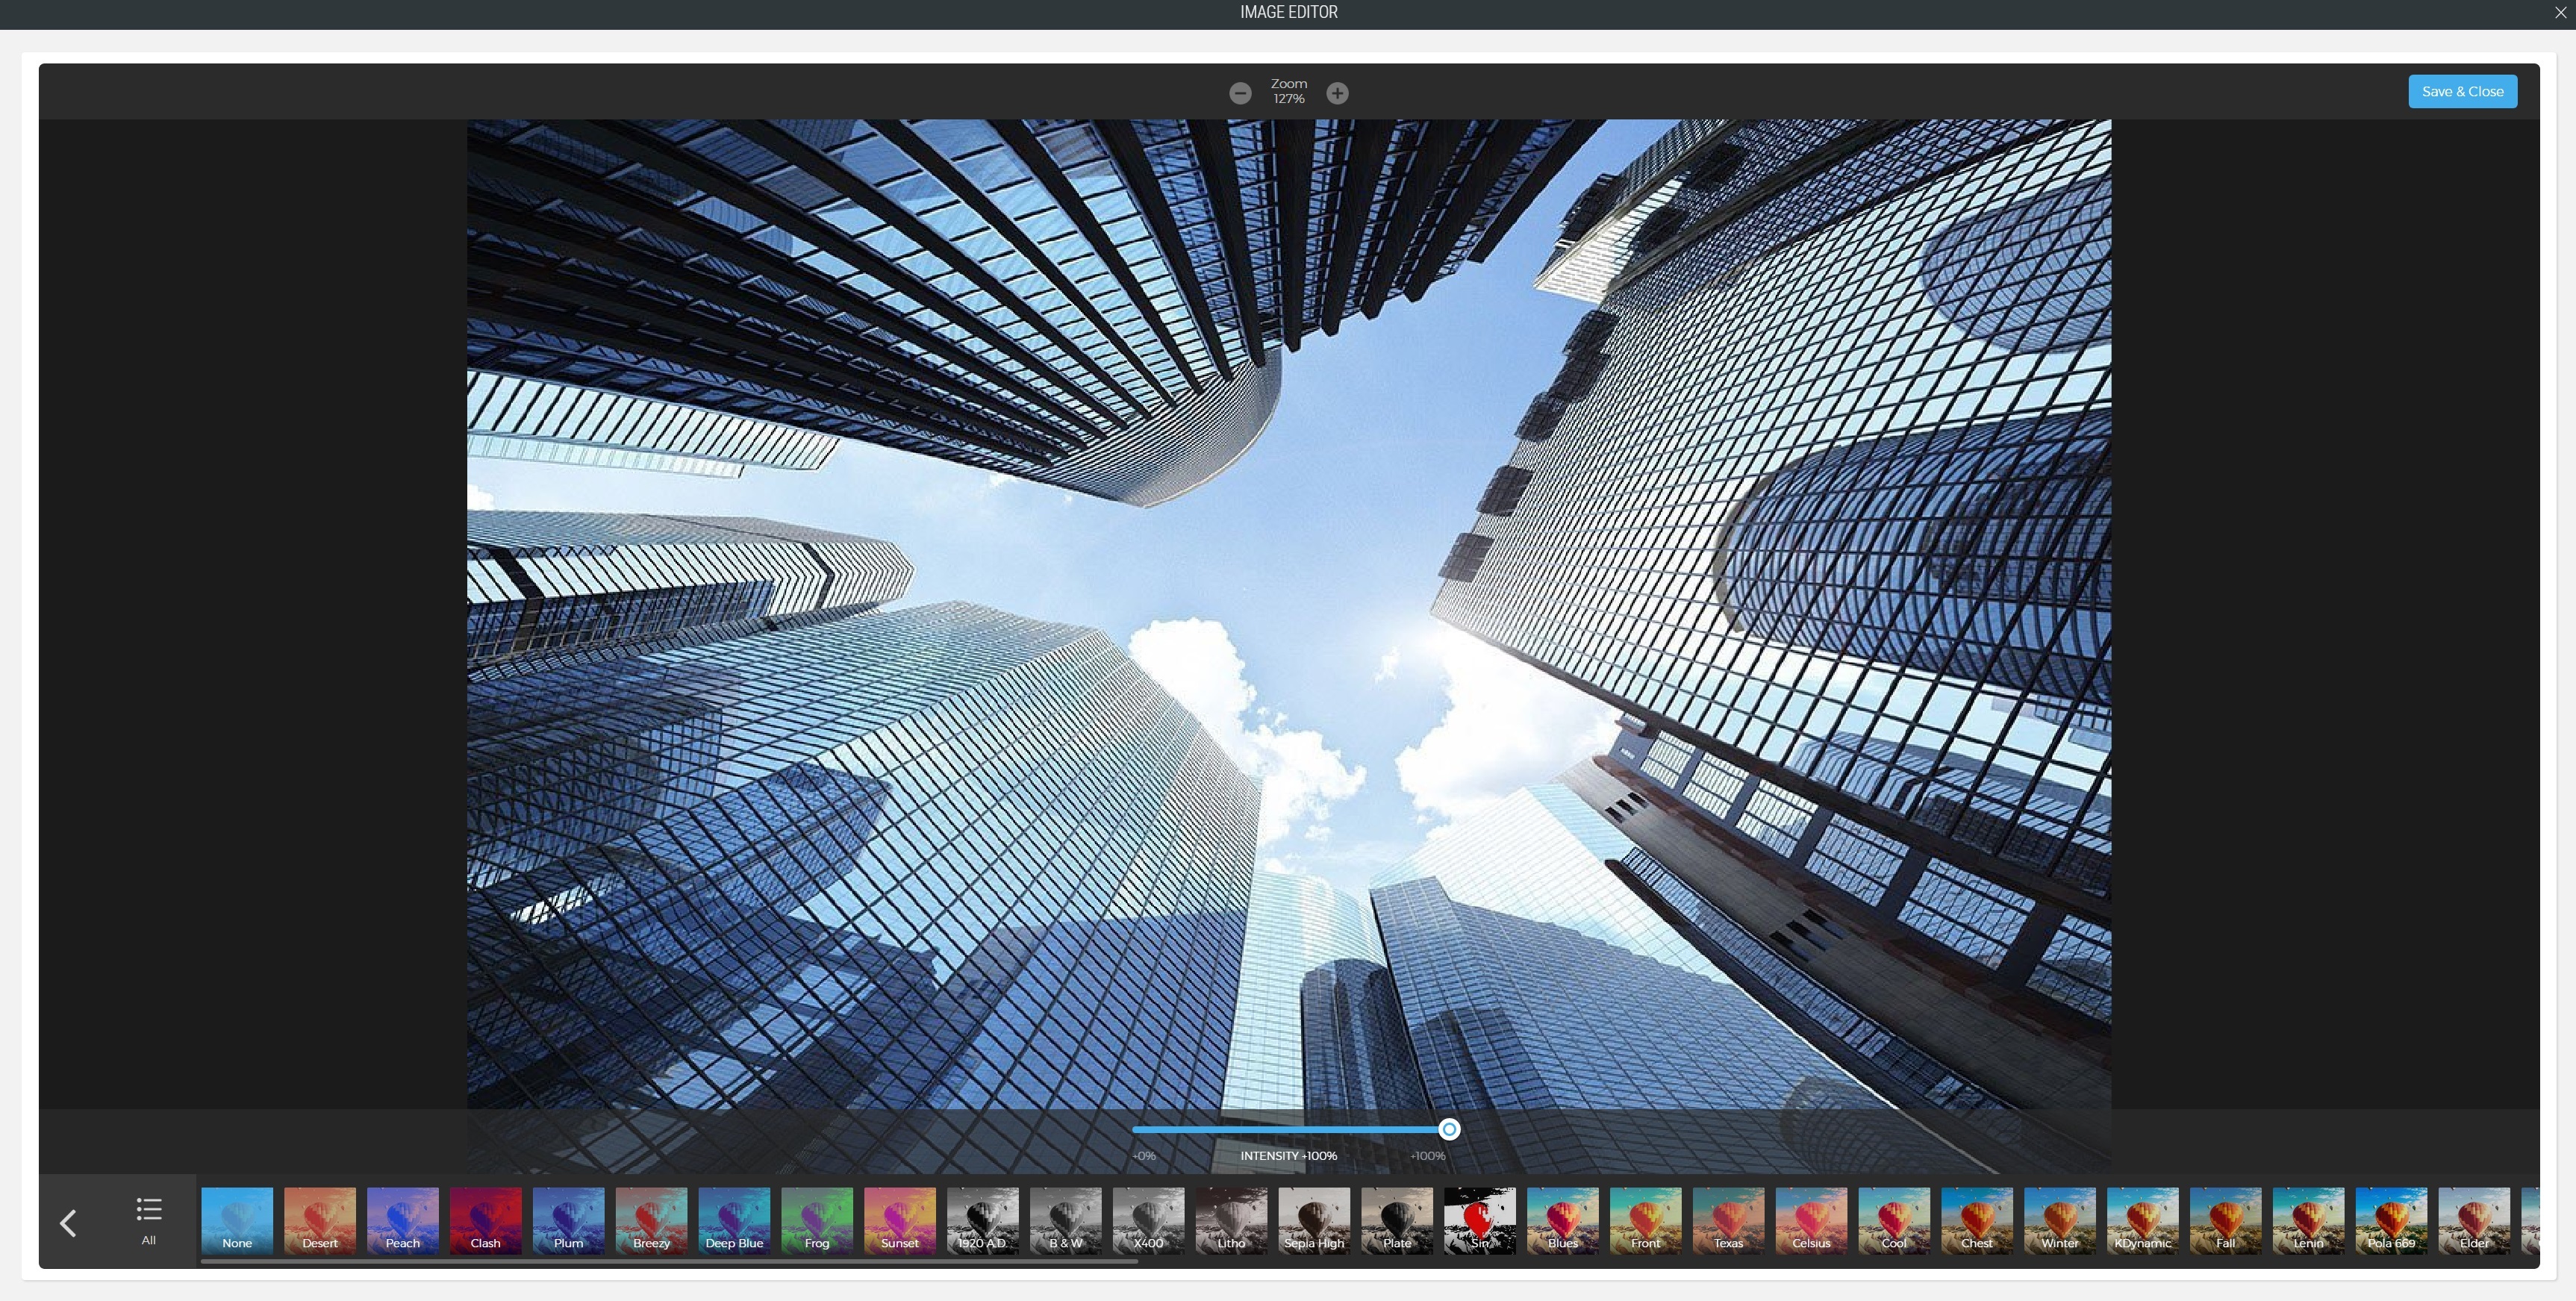Click the filter strip scrollbar
This screenshot has width=2576, height=1301.
pos(670,1261)
